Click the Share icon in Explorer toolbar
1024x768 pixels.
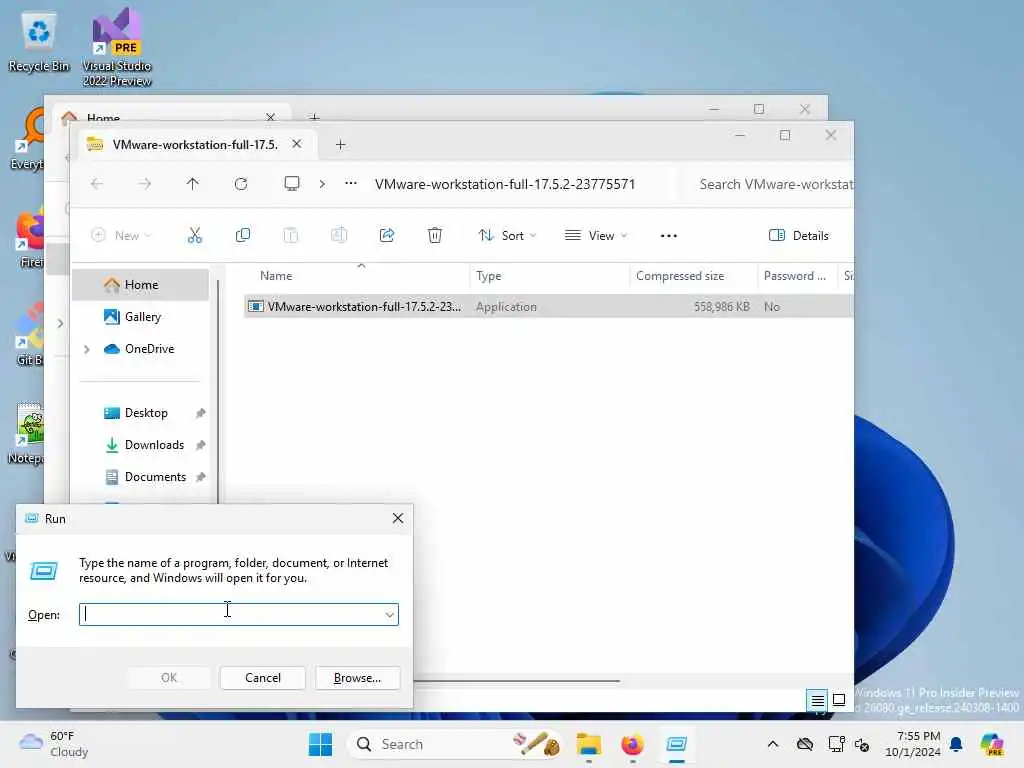(387, 236)
